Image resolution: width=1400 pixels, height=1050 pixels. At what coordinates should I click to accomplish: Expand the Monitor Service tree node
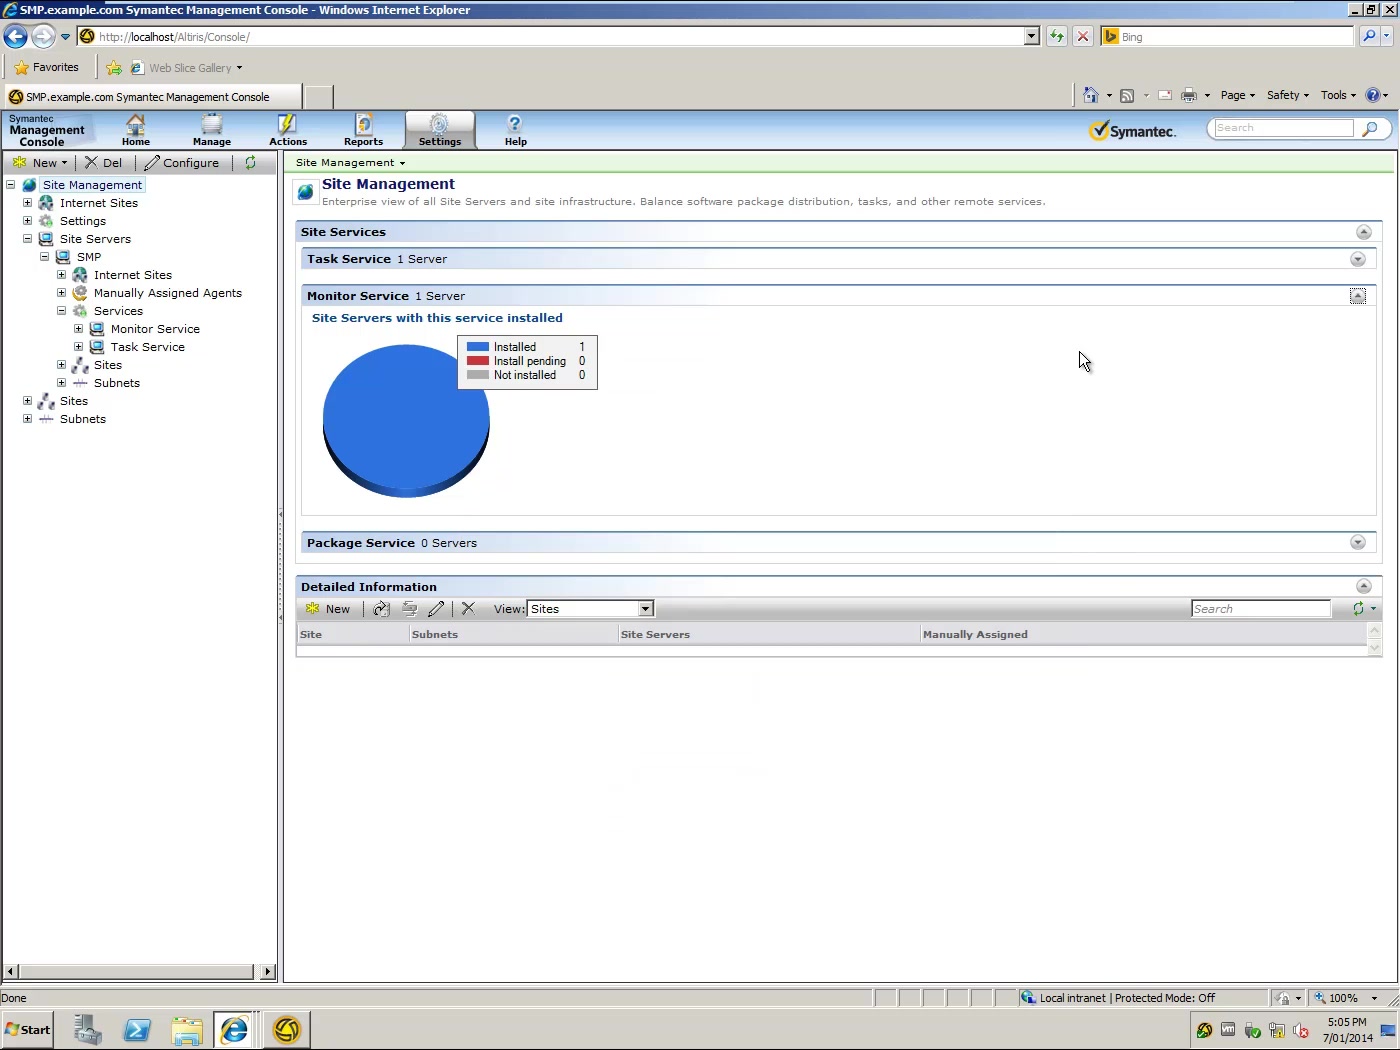[78, 328]
